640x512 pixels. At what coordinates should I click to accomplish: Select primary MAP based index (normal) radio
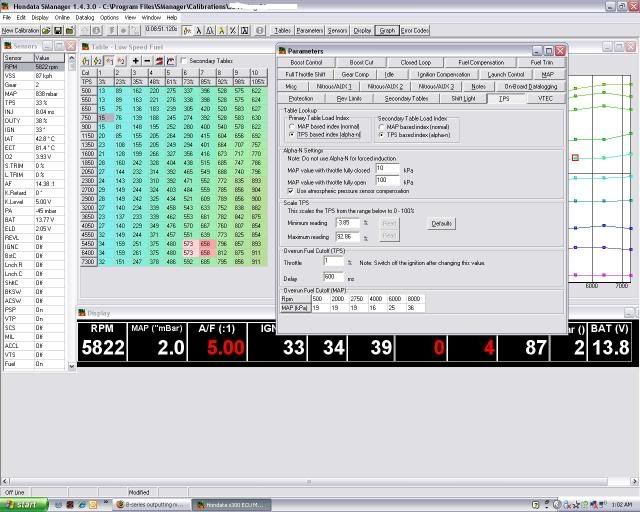tap(291, 127)
